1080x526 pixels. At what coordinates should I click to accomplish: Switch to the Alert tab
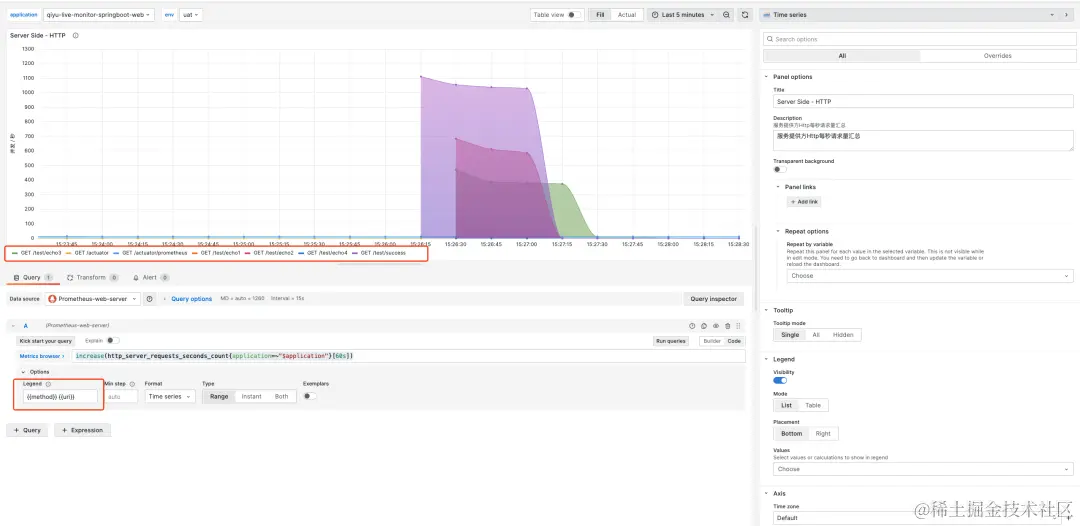[x=151, y=277]
